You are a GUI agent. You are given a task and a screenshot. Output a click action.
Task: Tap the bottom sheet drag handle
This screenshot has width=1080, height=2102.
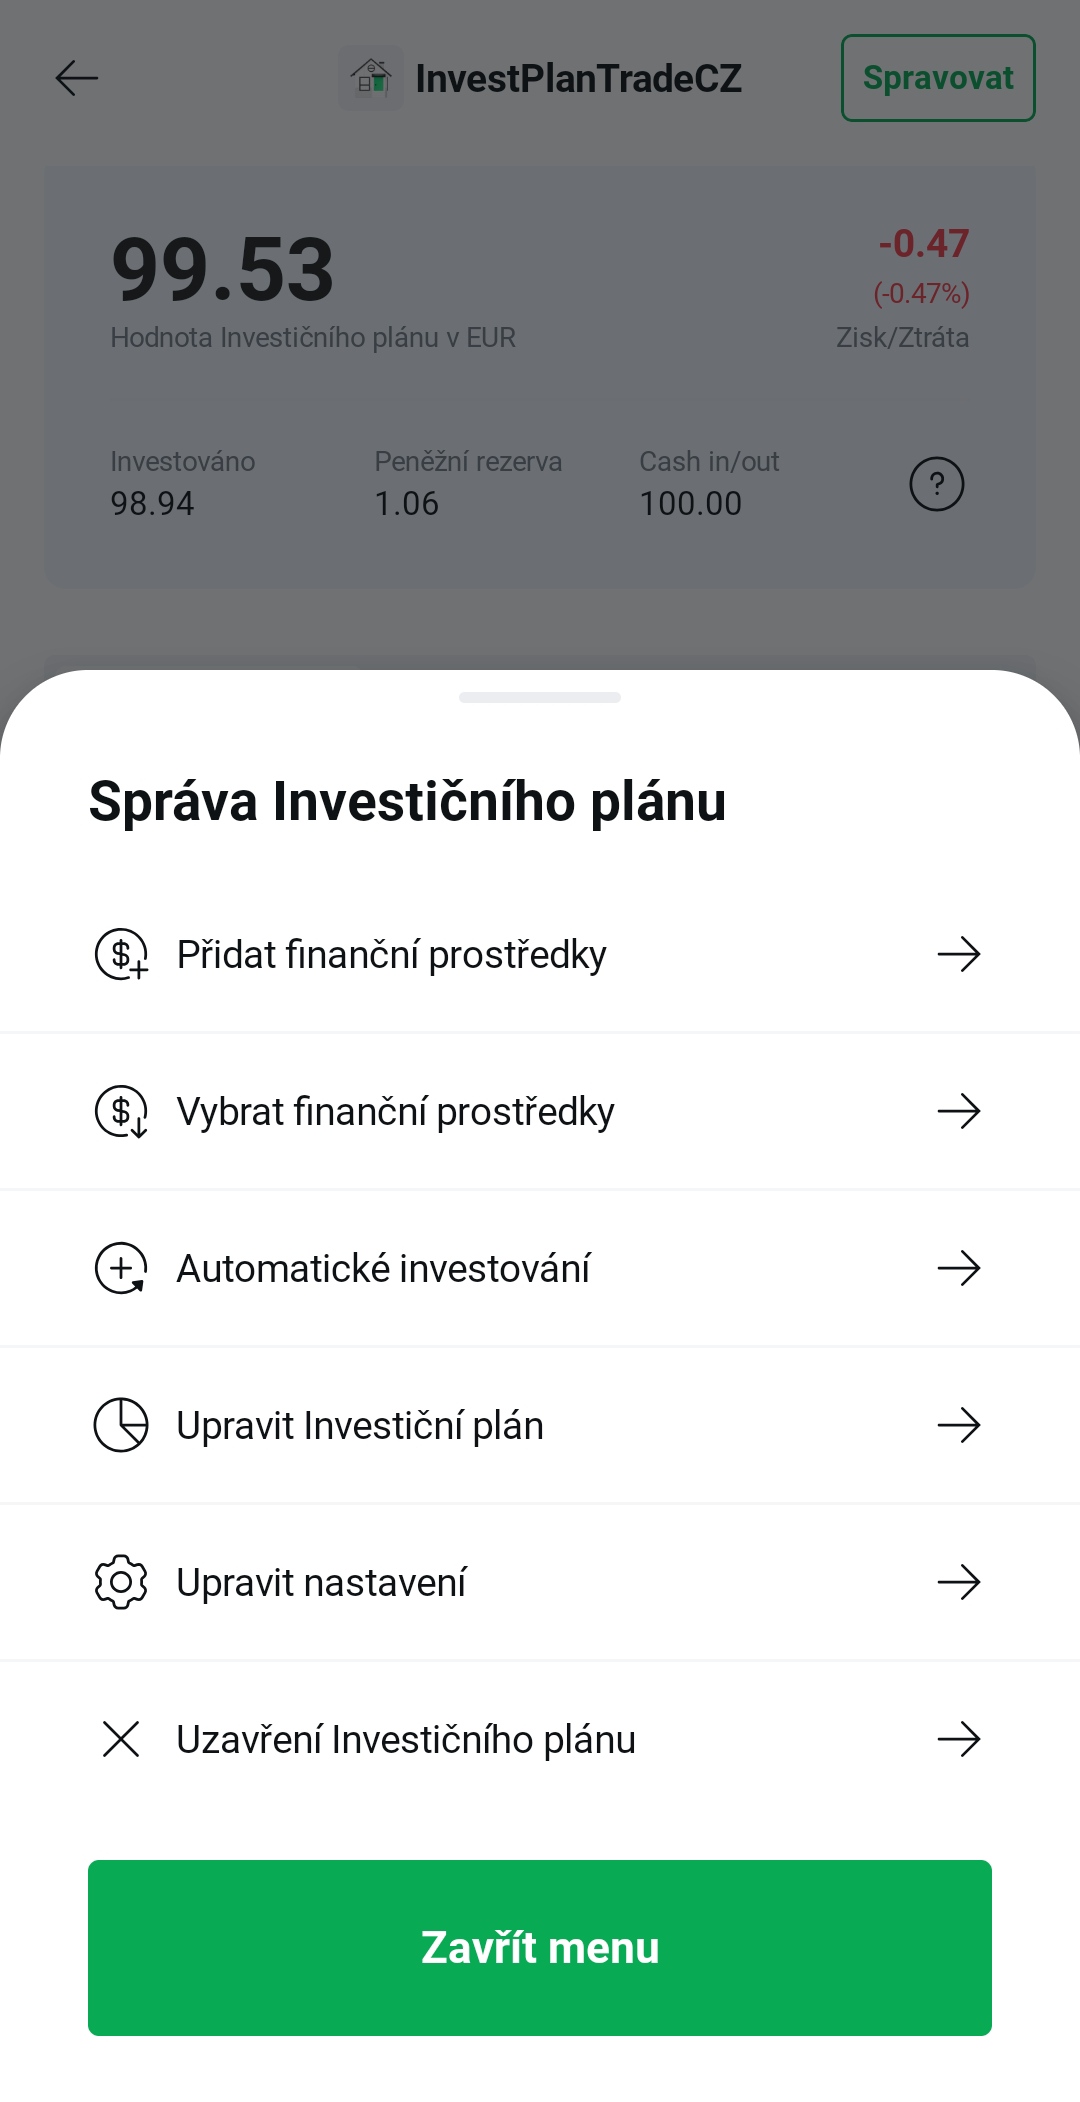(540, 697)
